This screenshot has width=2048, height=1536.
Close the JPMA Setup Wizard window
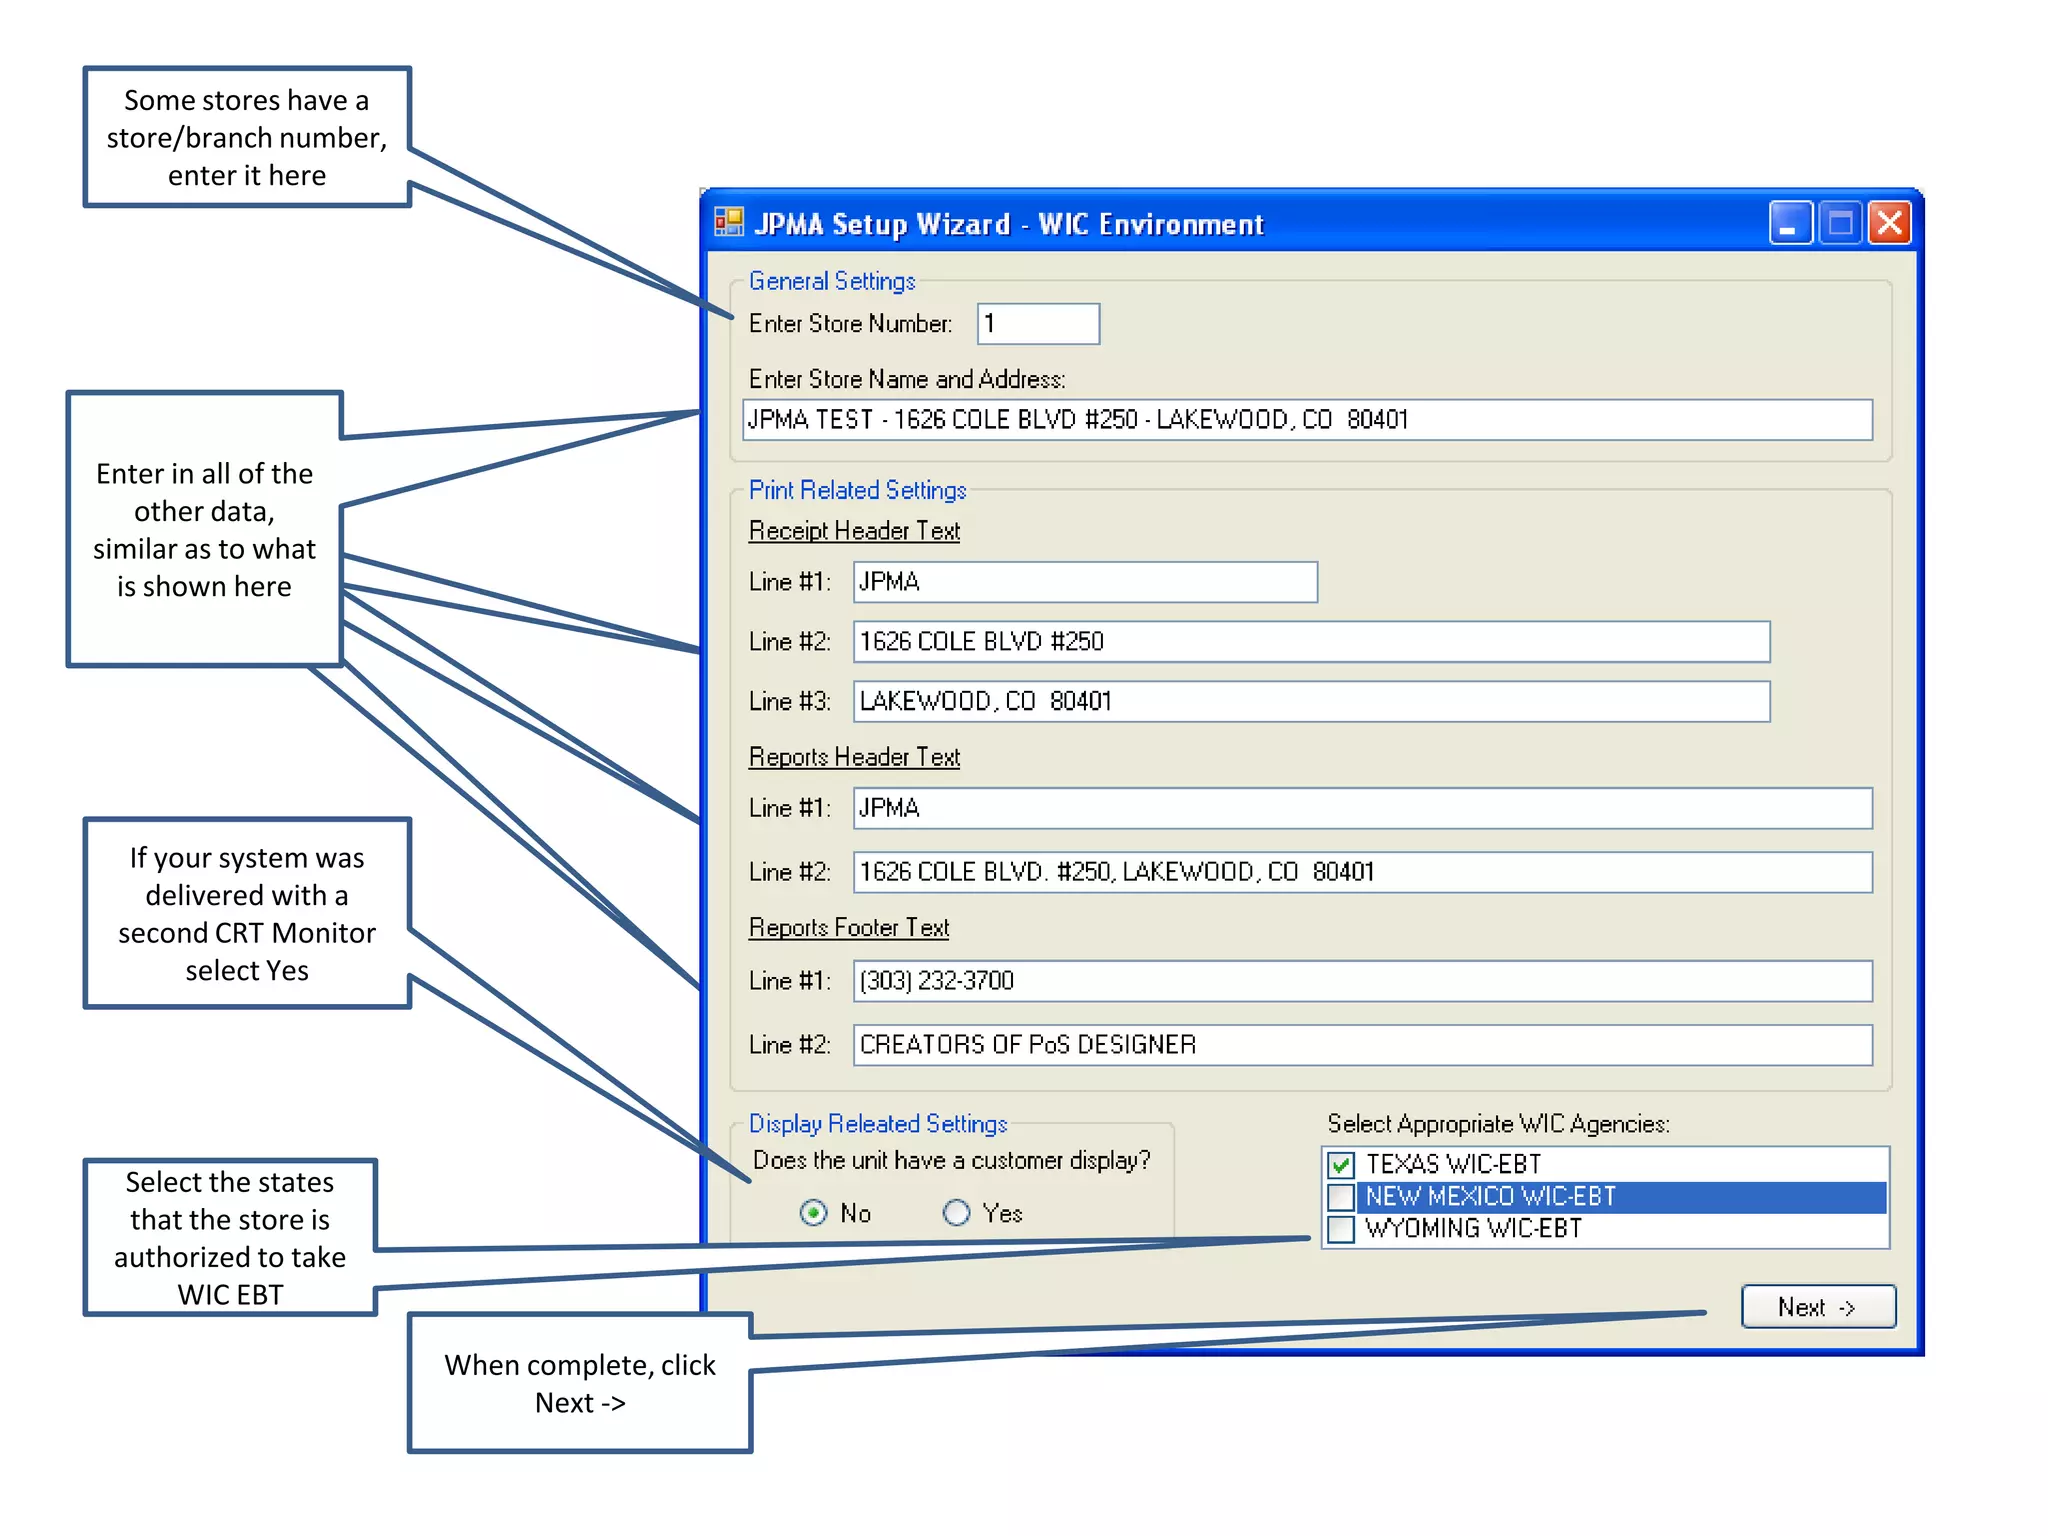(x=1889, y=223)
